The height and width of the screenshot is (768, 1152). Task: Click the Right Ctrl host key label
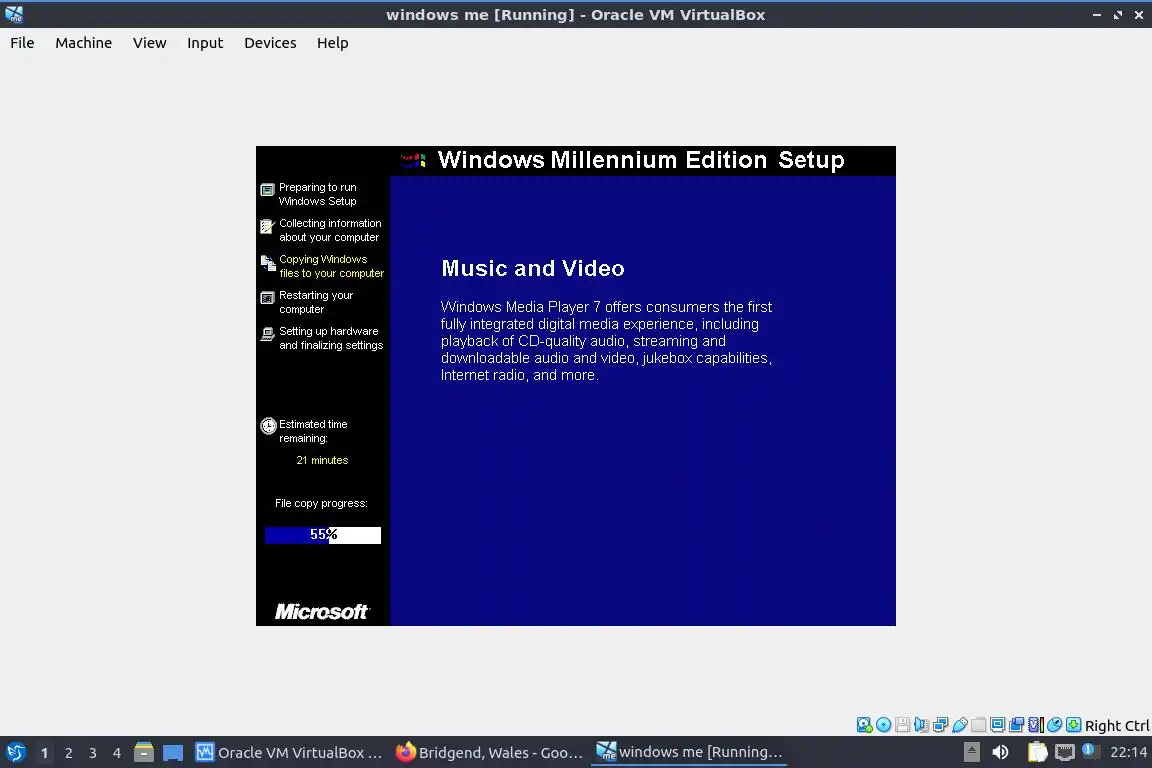[1117, 726]
